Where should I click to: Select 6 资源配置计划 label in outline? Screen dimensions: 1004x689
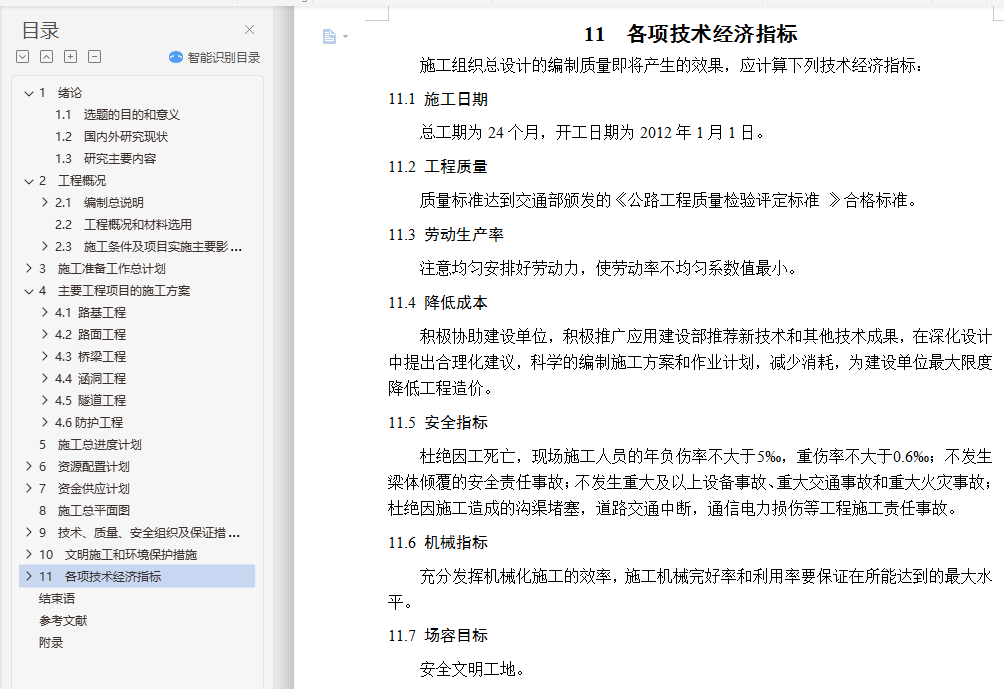click(84, 466)
